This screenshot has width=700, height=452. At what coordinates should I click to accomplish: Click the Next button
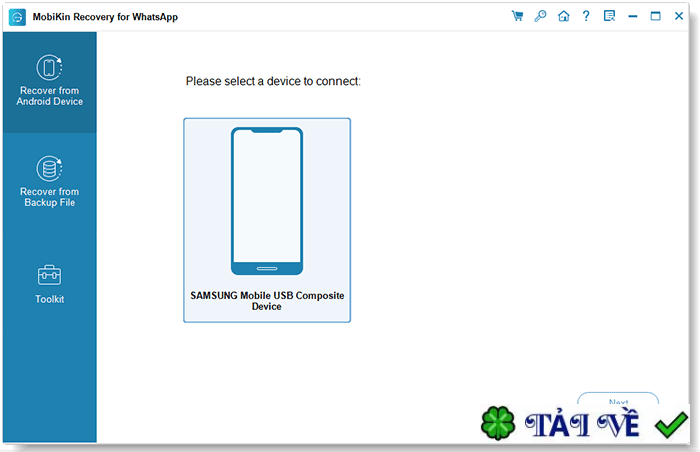click(x=618, y=400)
